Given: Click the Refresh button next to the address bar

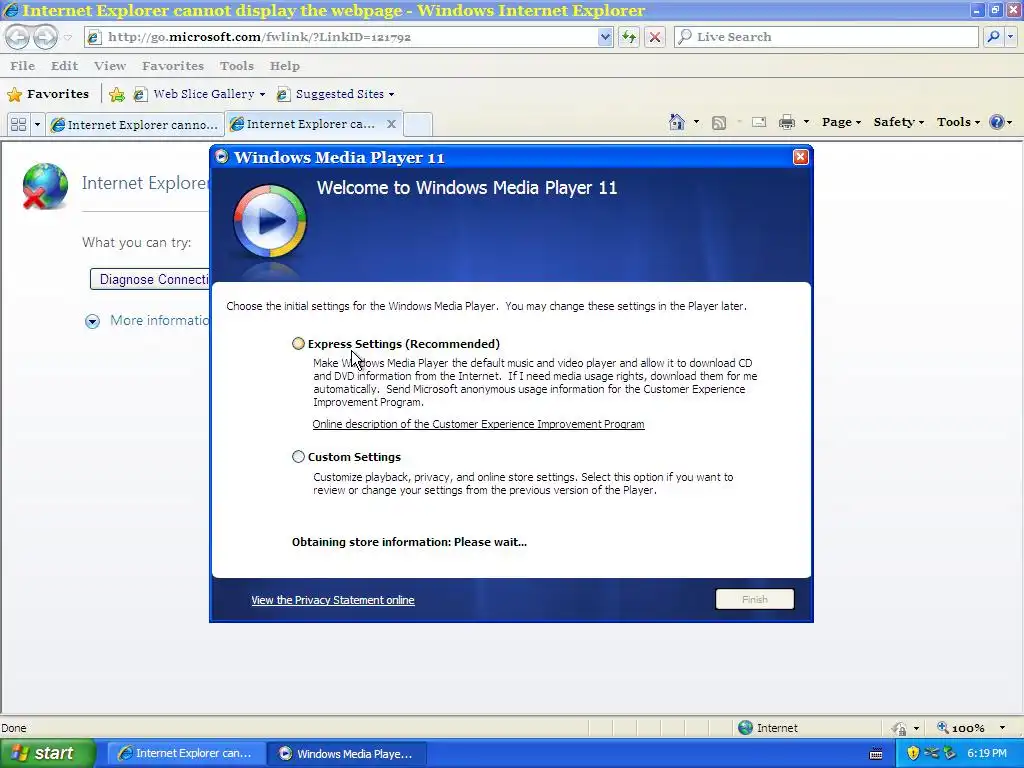Looking at the screenshot, I should (x=629, y=37).
